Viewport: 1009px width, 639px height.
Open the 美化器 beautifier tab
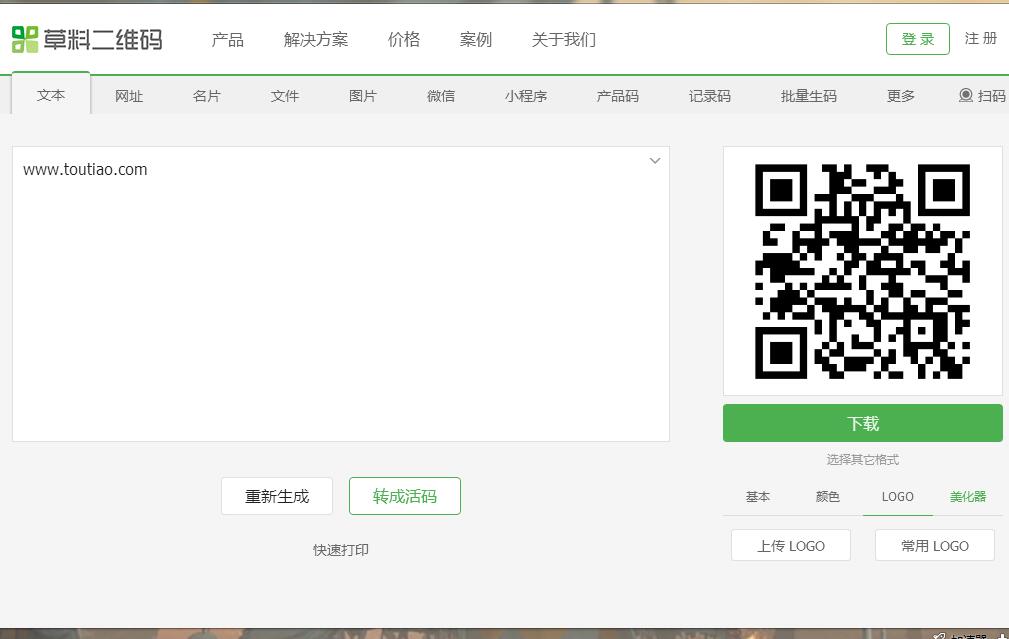pos(967,496)
